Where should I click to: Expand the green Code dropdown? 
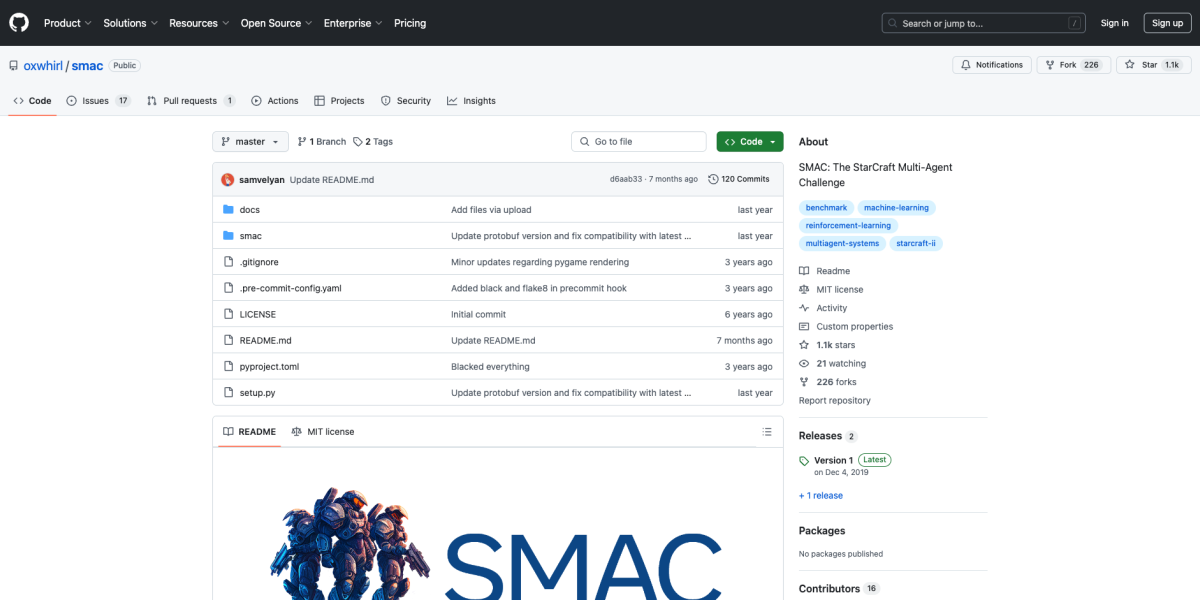click(749, 141)
